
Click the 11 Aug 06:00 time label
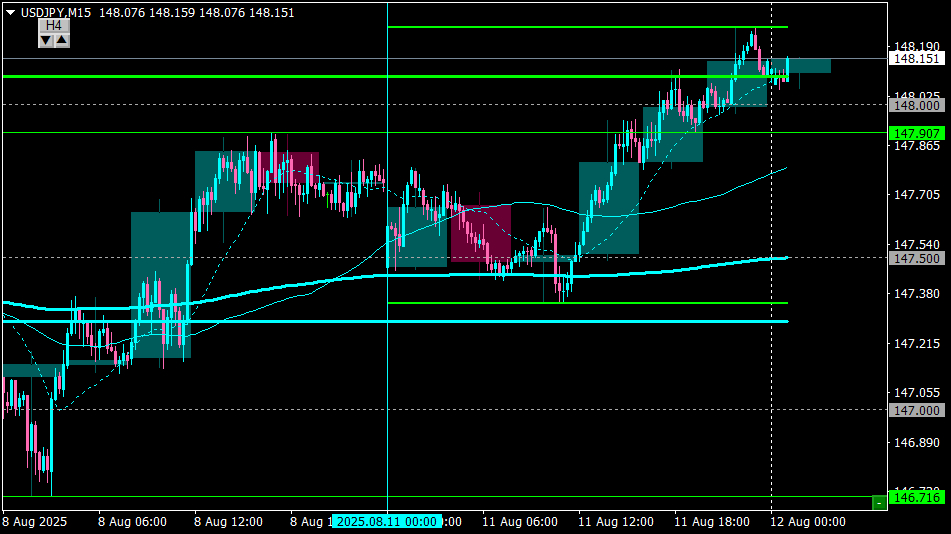tap(520, 522)
